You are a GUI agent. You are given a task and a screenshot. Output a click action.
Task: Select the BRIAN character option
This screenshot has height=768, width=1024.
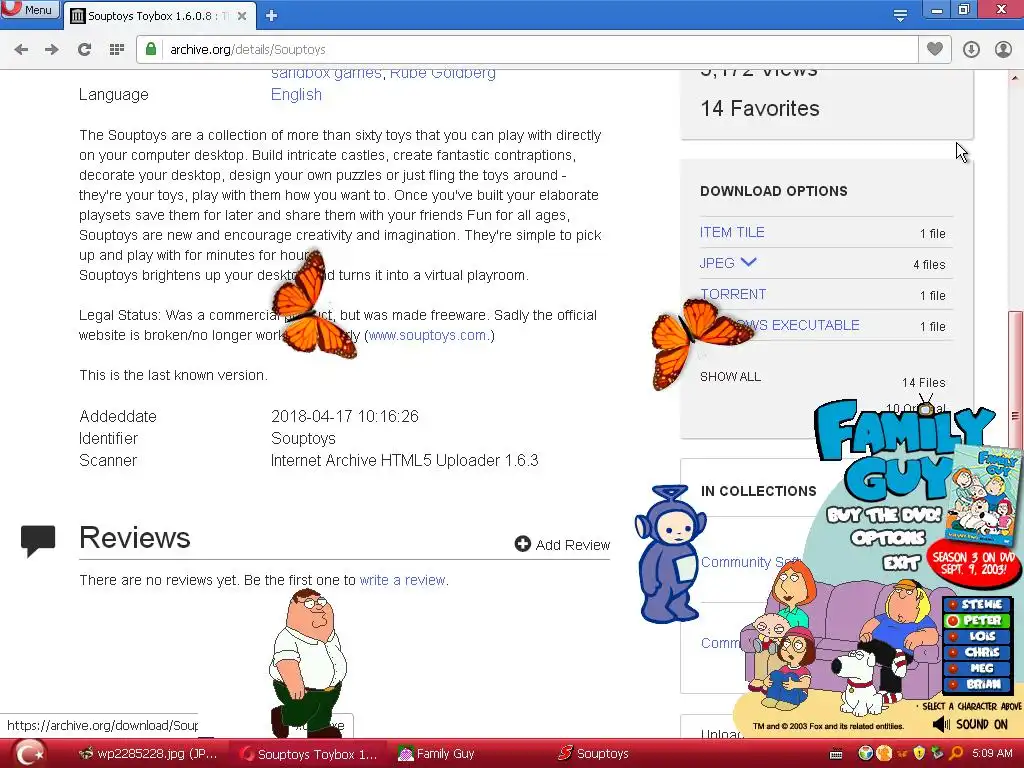coord(977,684)
